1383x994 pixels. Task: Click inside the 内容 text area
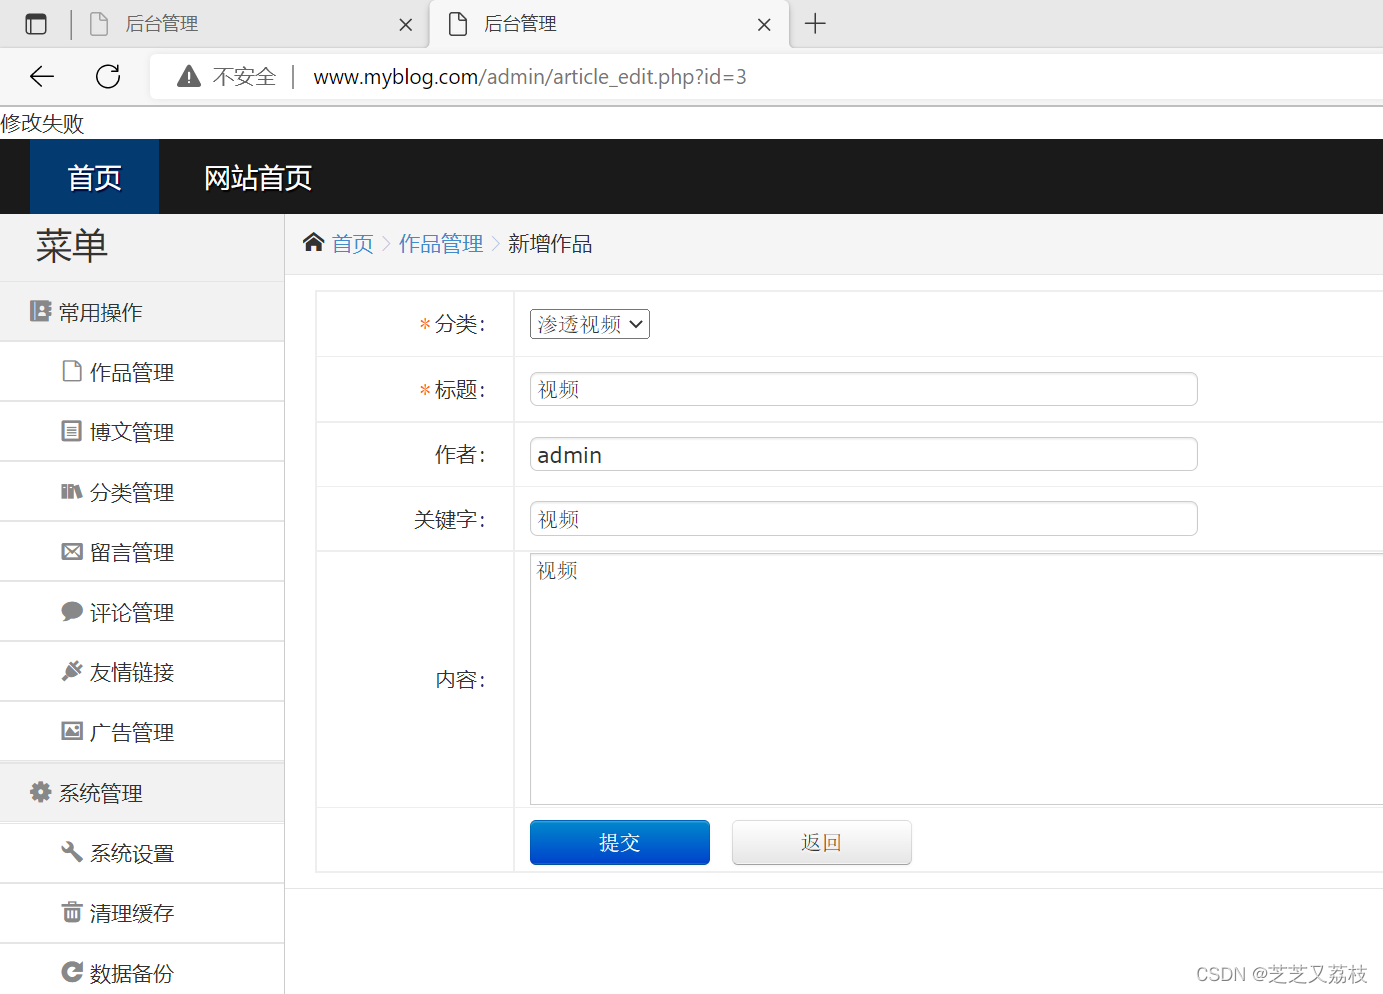pos(956,679)
